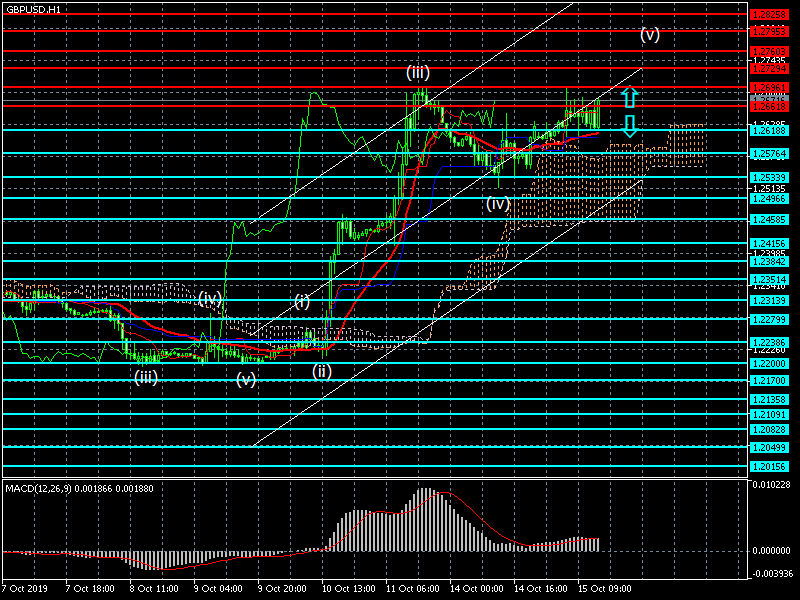Click the 1.22799 price level tag
Screen dimensions: 800x600
(x=769, y=319)
